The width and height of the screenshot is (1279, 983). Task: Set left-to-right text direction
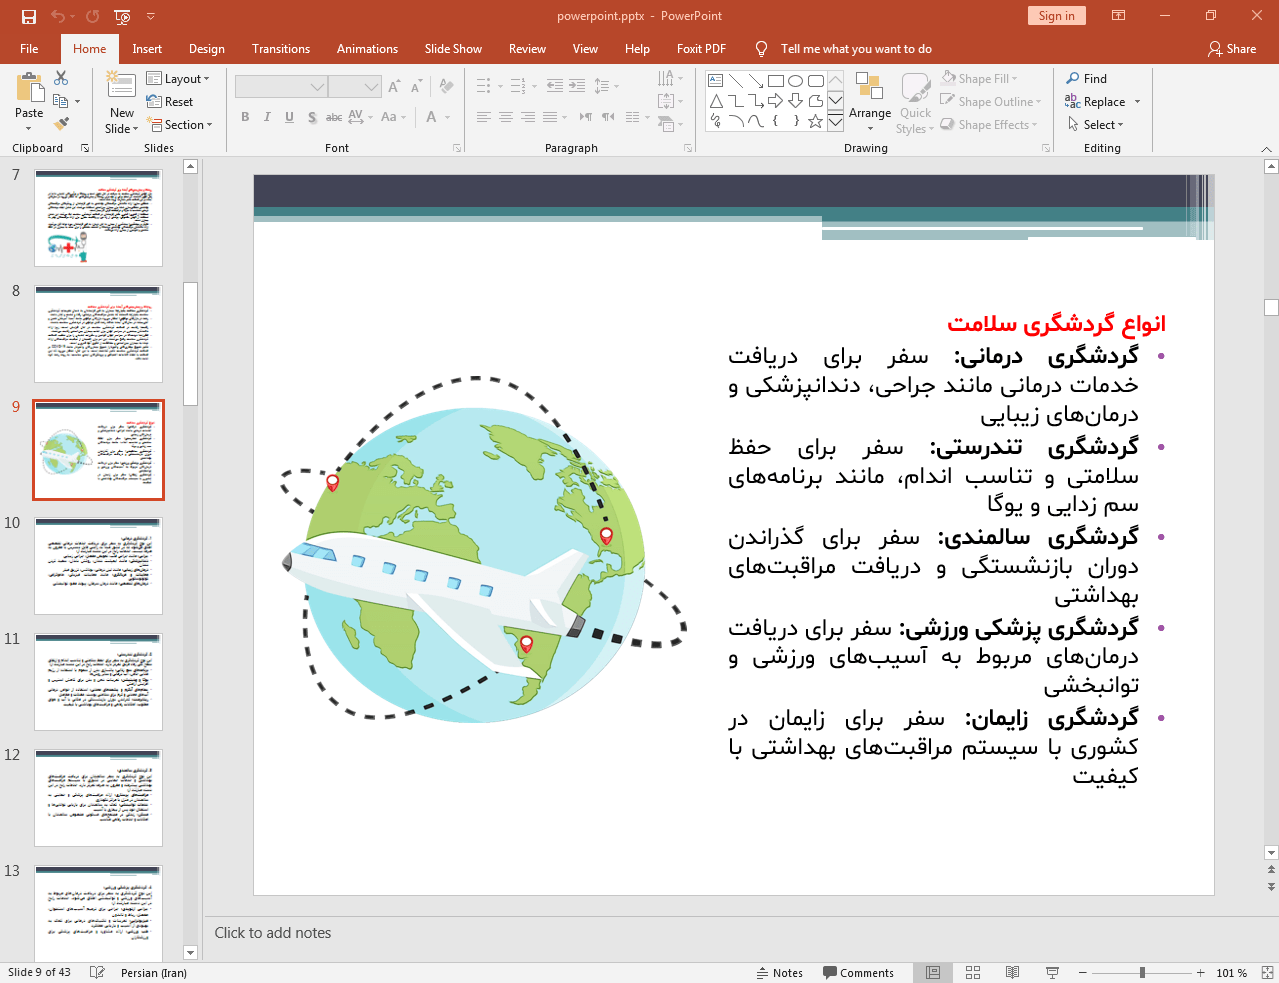tap(586, 117)
